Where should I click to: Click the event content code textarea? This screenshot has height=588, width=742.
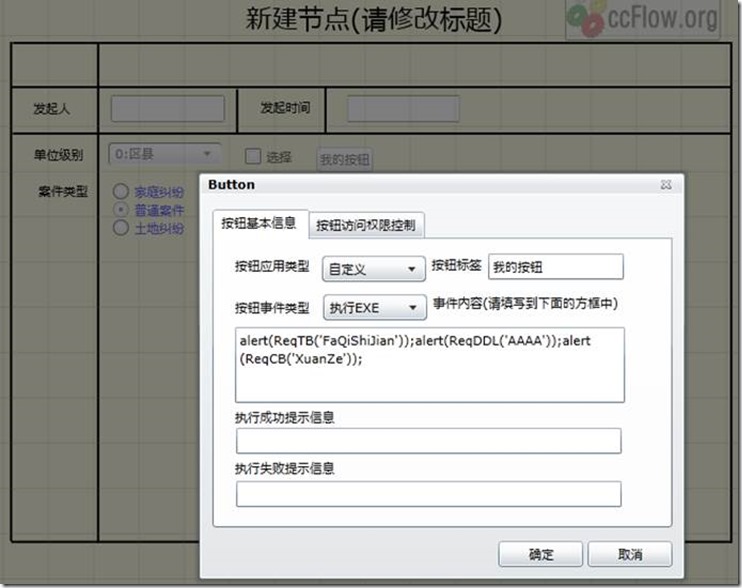(x=430, y=365)
